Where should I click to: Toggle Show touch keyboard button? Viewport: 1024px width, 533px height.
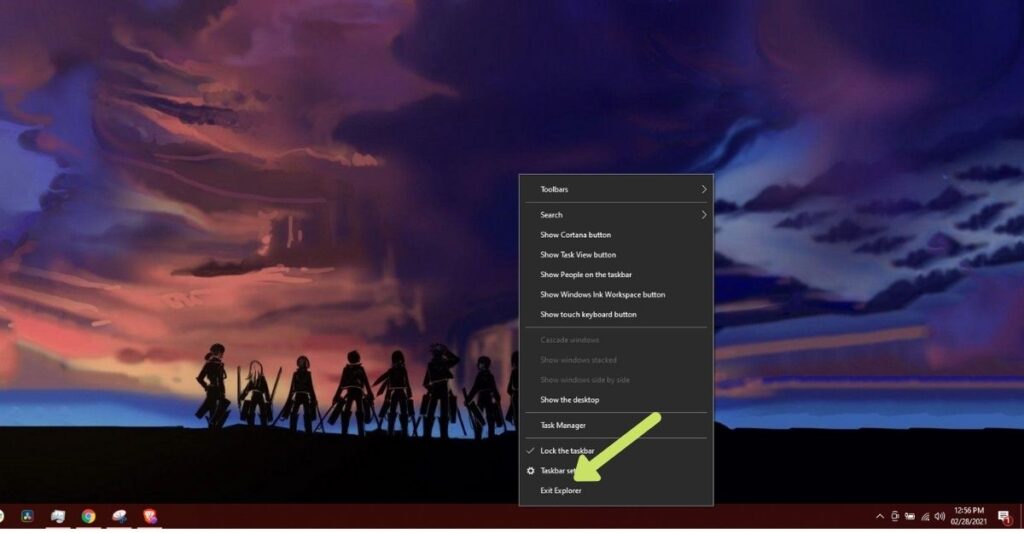point(616,314)
